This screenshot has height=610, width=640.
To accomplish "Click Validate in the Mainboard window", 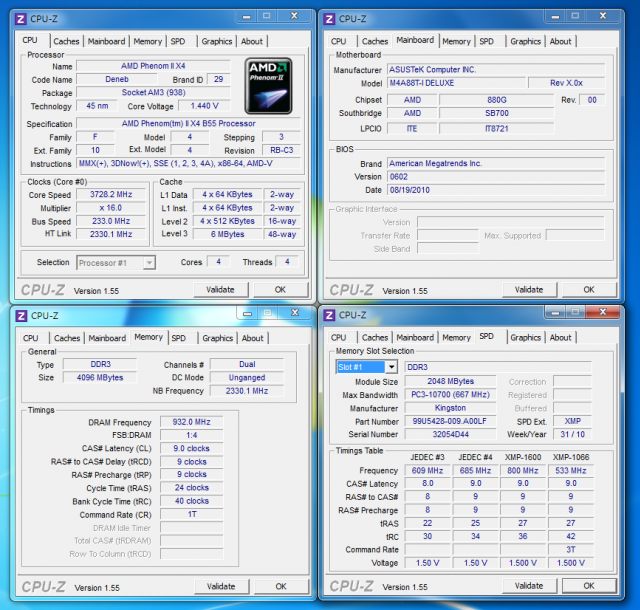I will 529,289.
